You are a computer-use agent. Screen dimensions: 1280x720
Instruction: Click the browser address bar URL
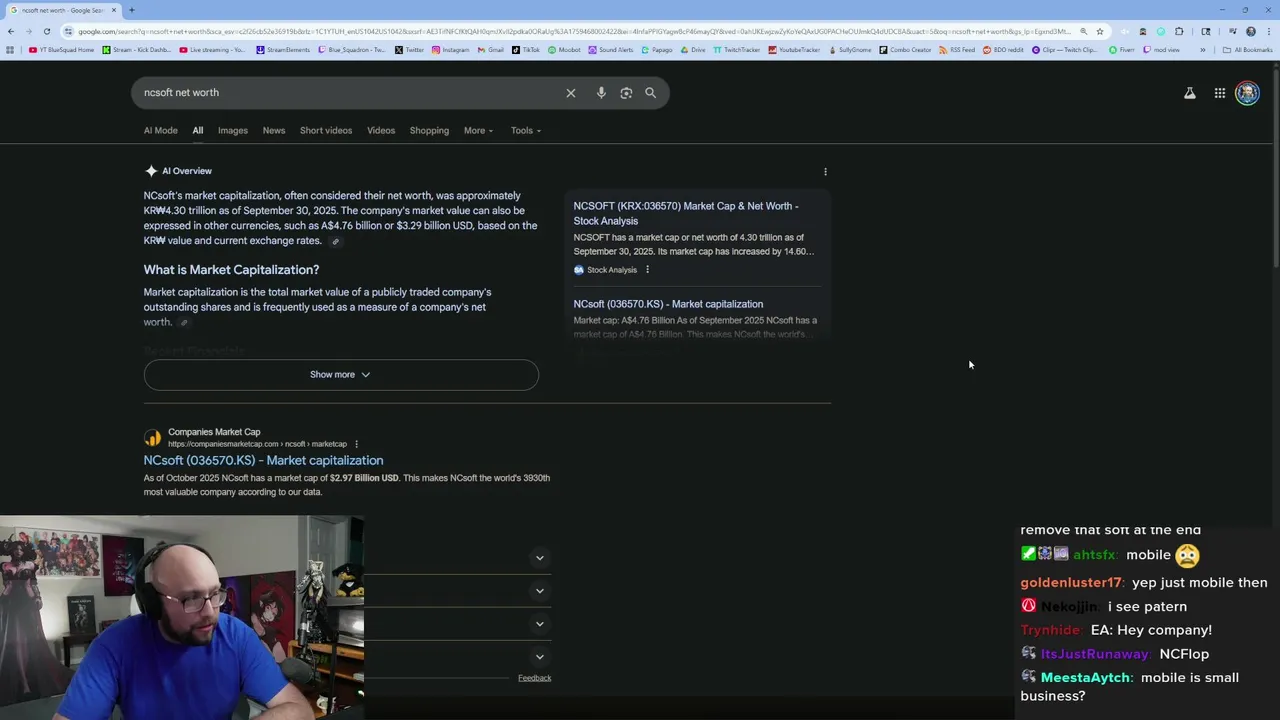pyautogui.click(x=575, y=31)
